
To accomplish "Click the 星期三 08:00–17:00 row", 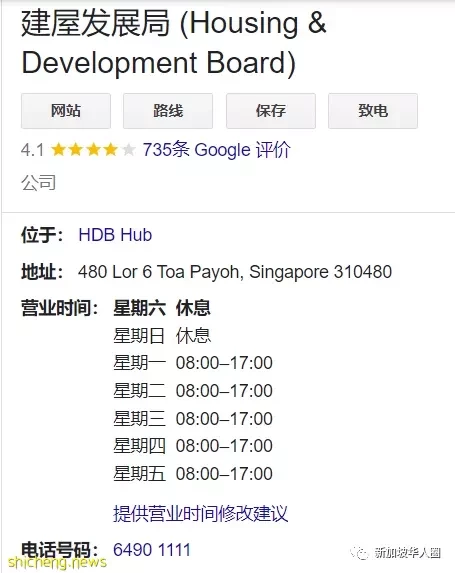I will pyautogui.click(x=193, y=418).
